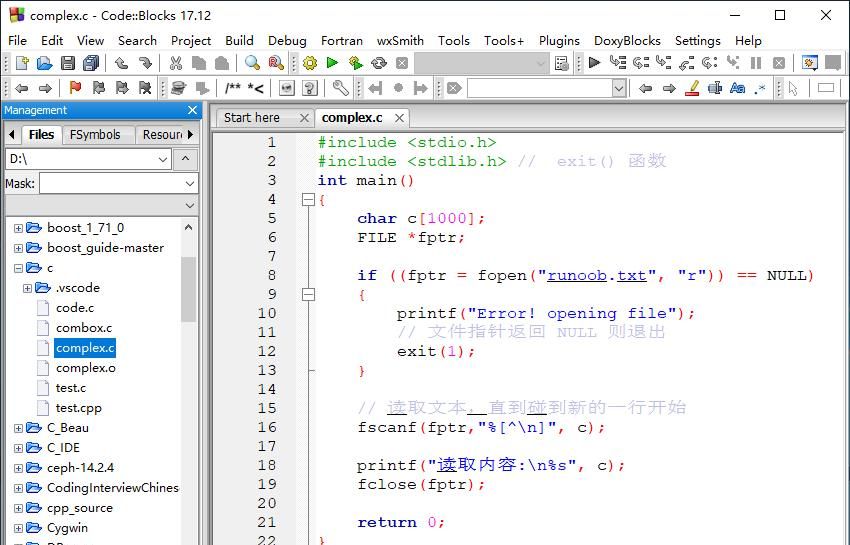Build the project with the gear icon
This screenshot has width=850, height=545.
310,63
